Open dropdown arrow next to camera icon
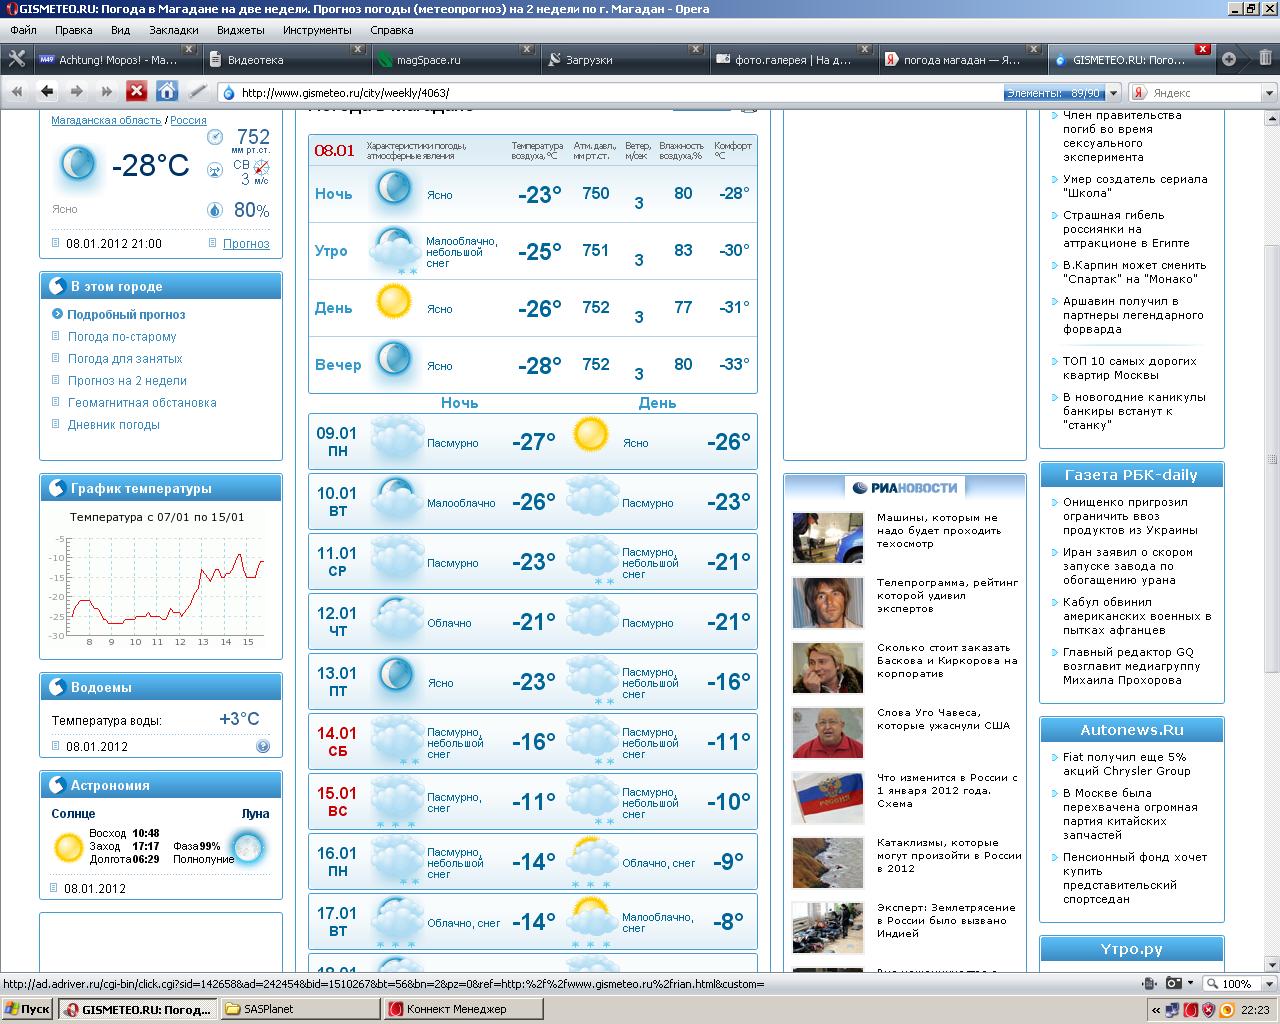This screenshot has height=1024, width=1280. pos(1188,984)
